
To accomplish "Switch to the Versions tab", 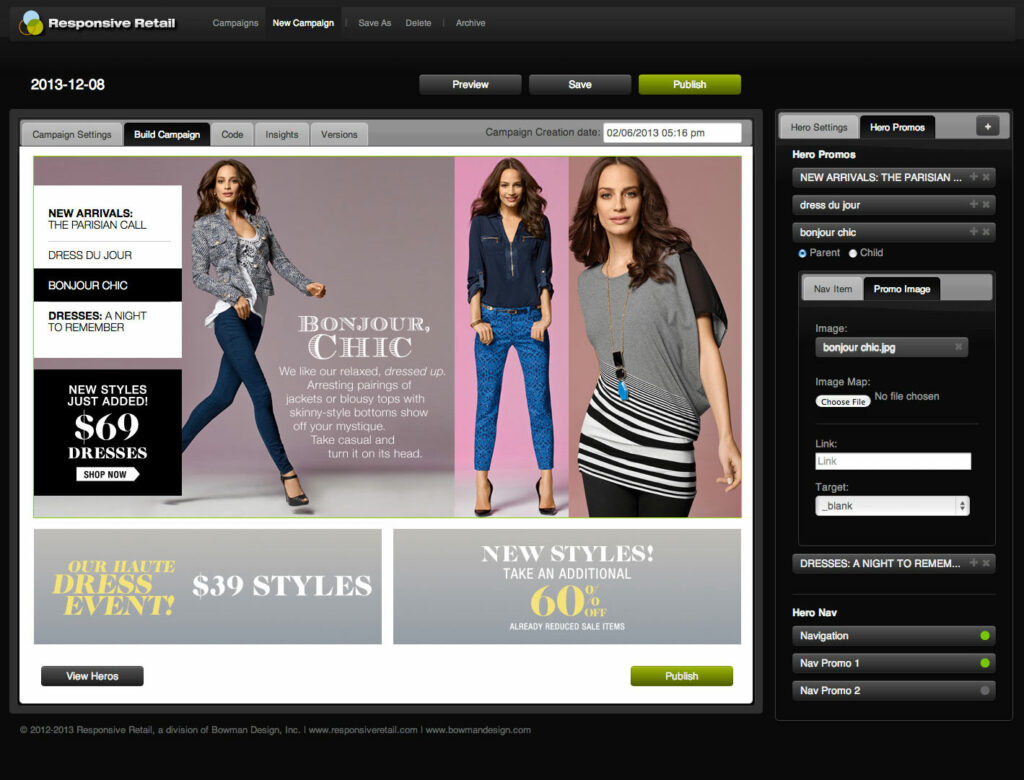I will [x=339, y=134].
